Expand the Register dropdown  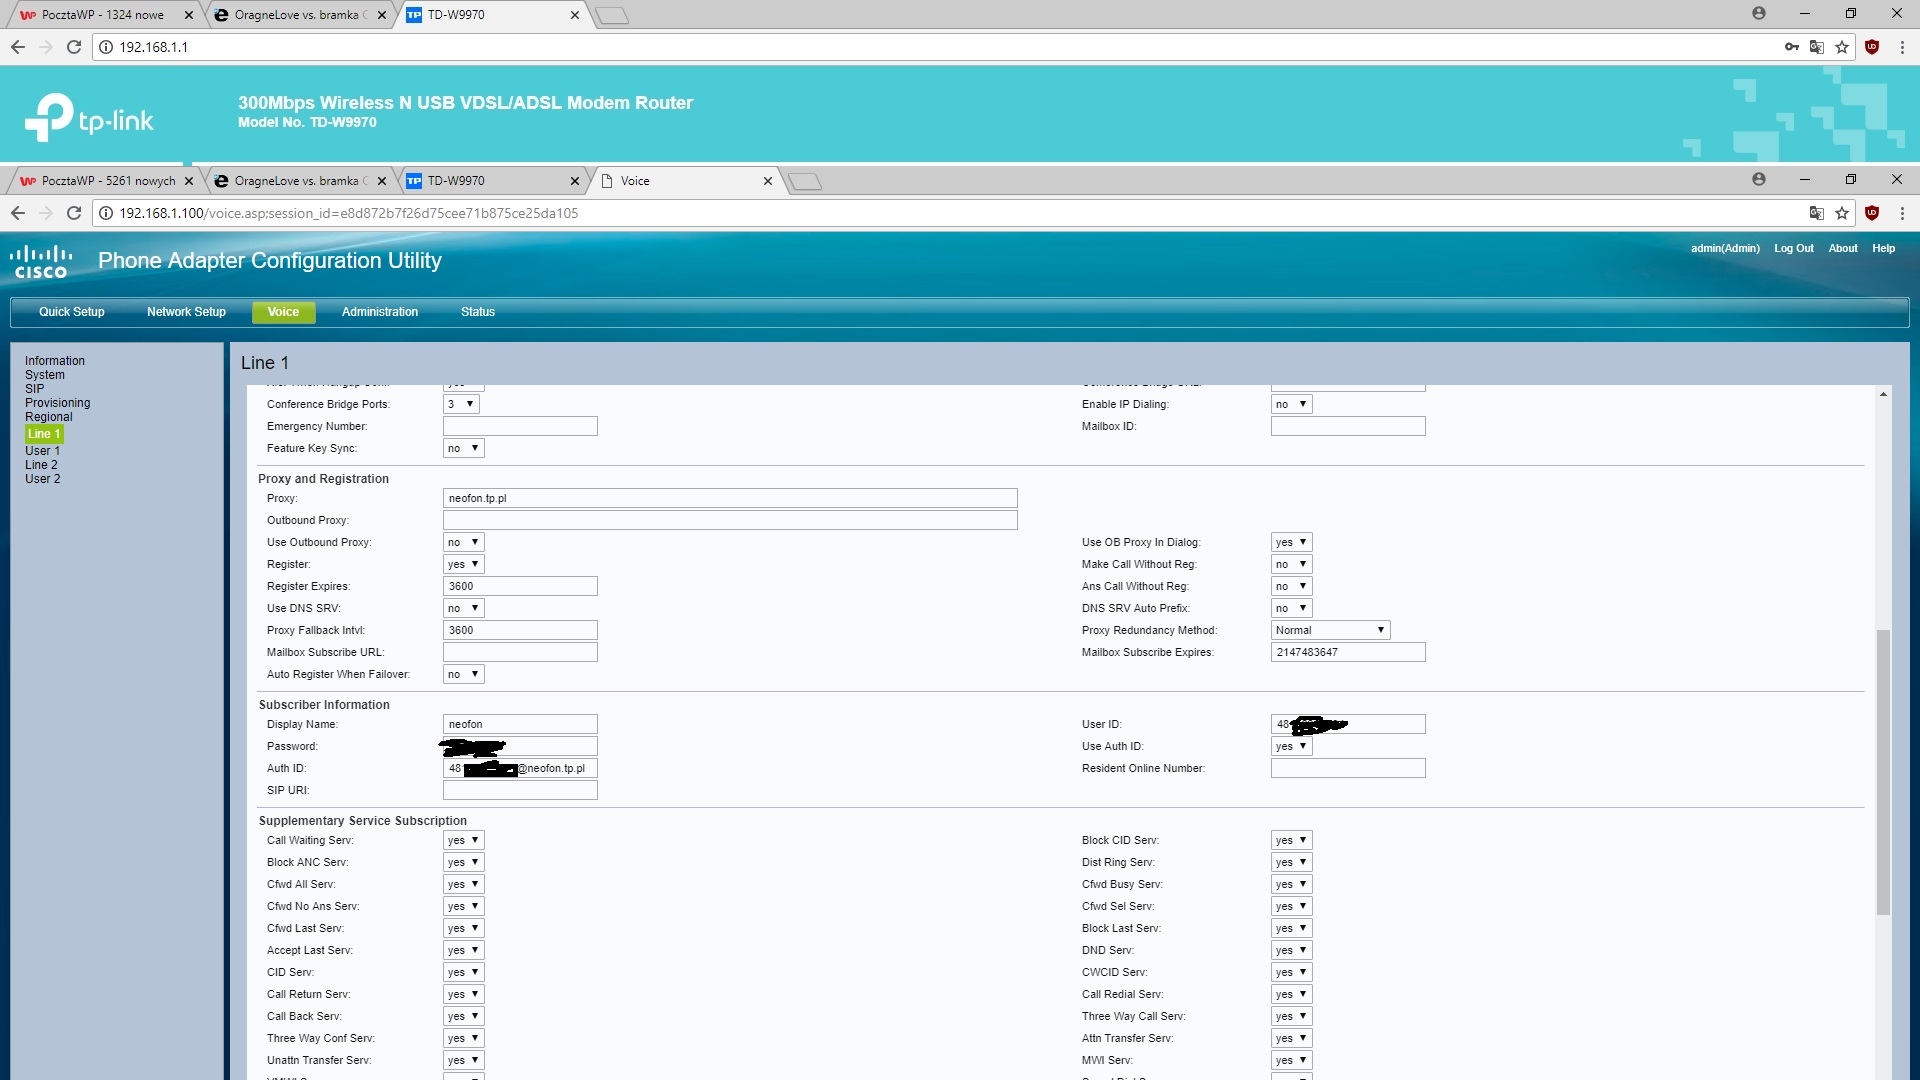464,564
